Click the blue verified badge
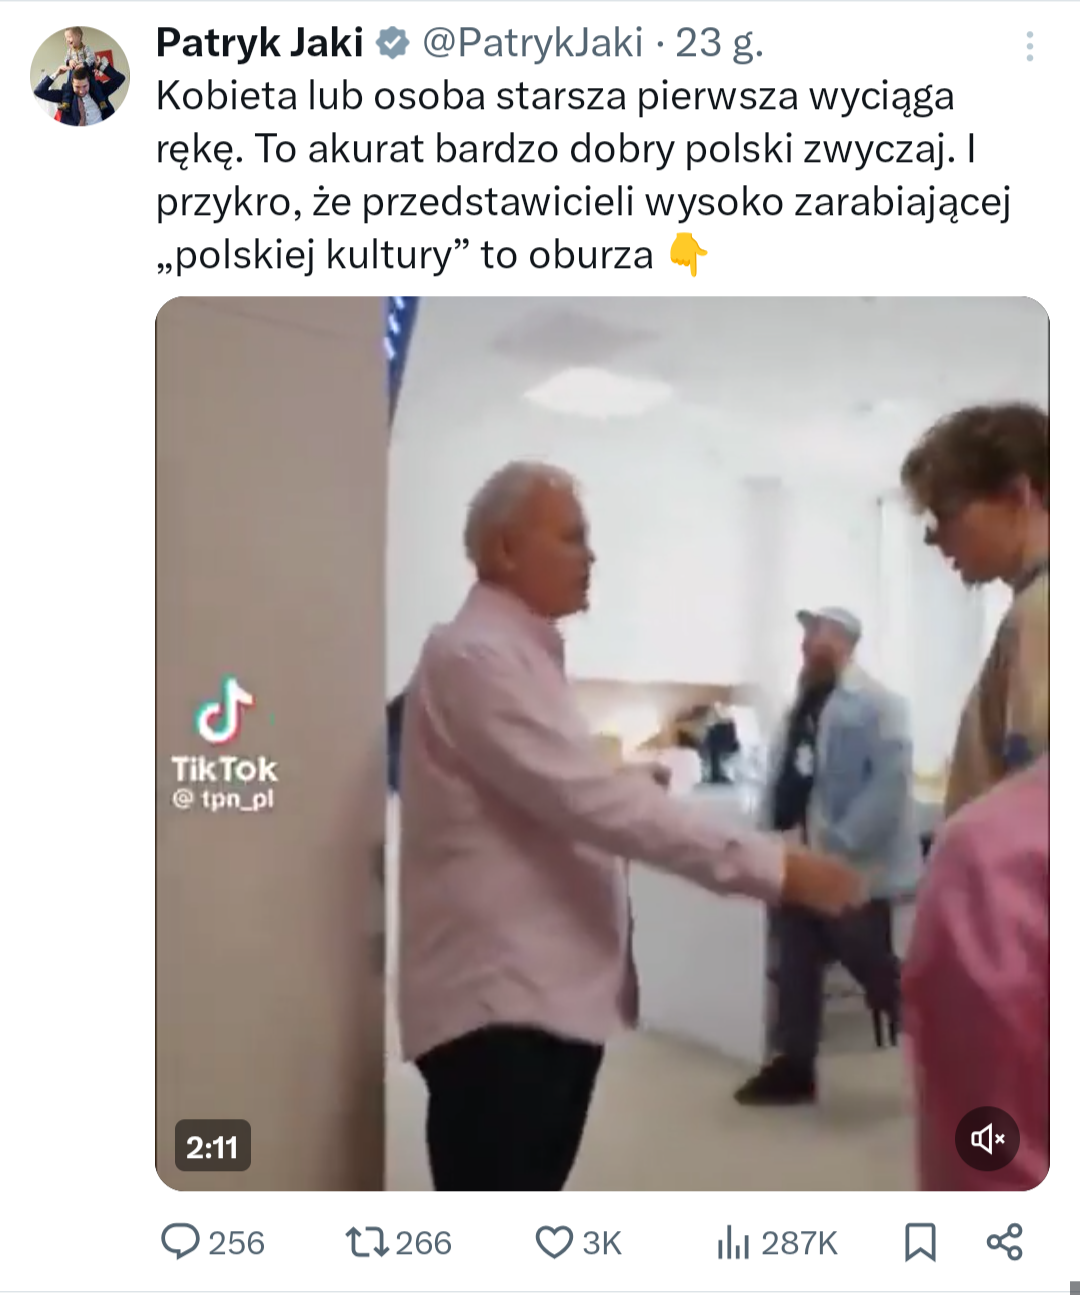The image size is (1080, 1295). pyautogui.click(x=392, y=43)
